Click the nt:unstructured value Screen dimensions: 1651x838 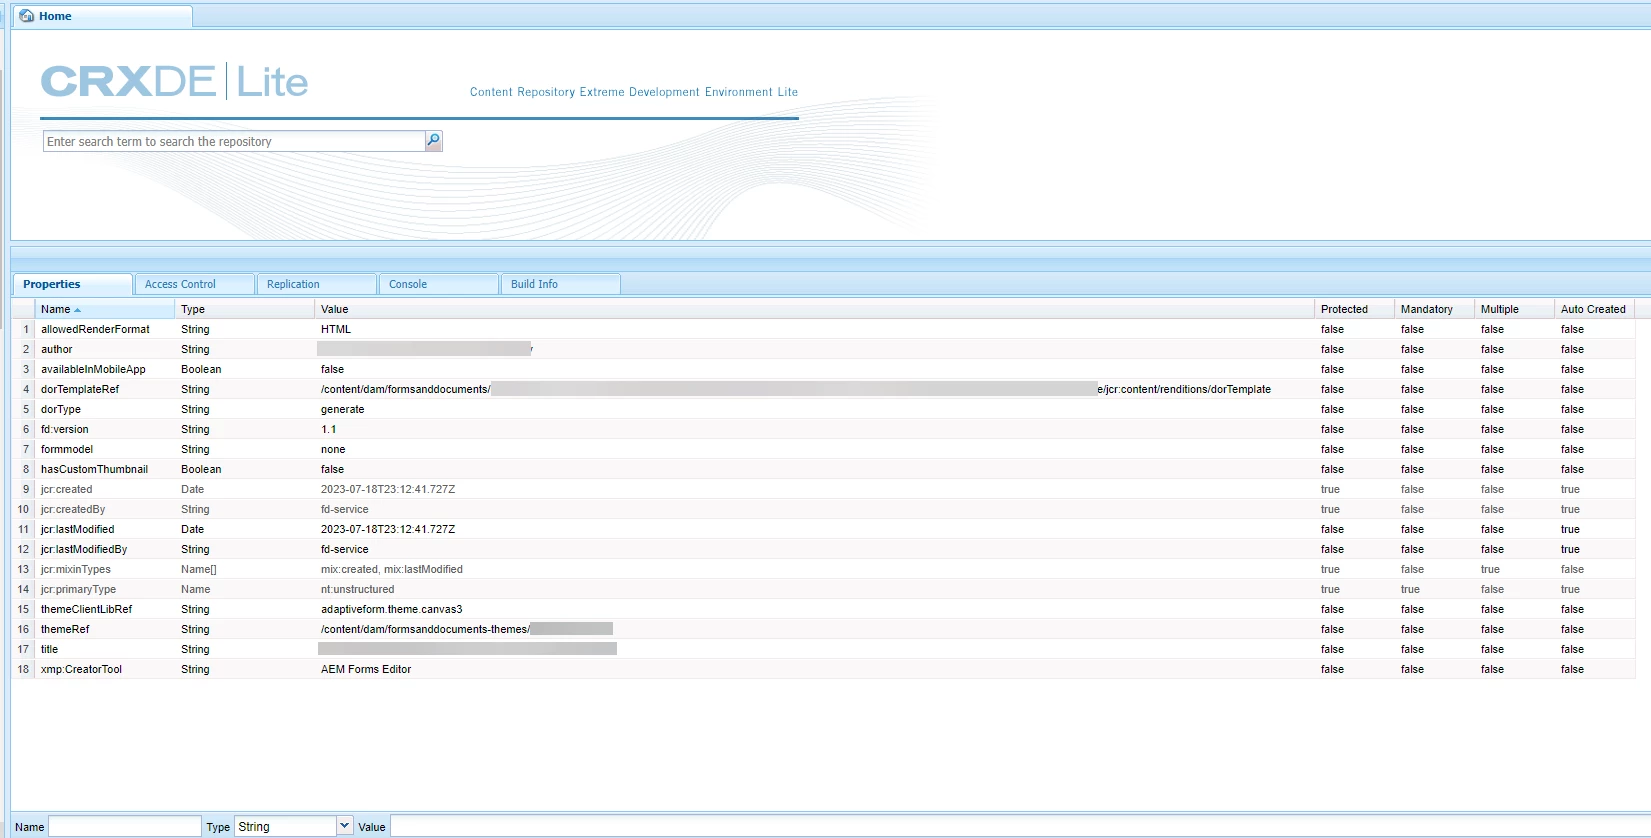[357, 589]
